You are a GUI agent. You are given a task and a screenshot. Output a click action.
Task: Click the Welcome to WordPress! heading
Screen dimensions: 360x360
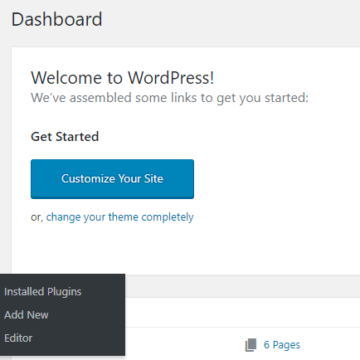point(122,78)
